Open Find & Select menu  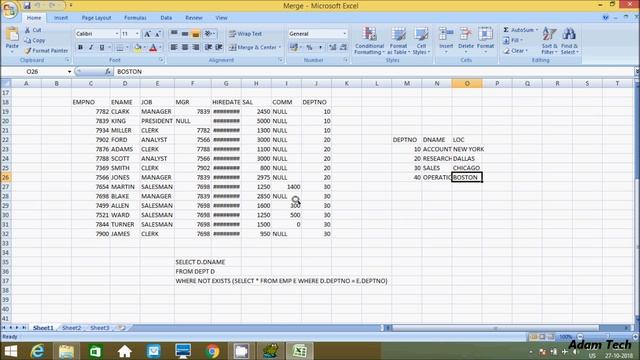569,41
